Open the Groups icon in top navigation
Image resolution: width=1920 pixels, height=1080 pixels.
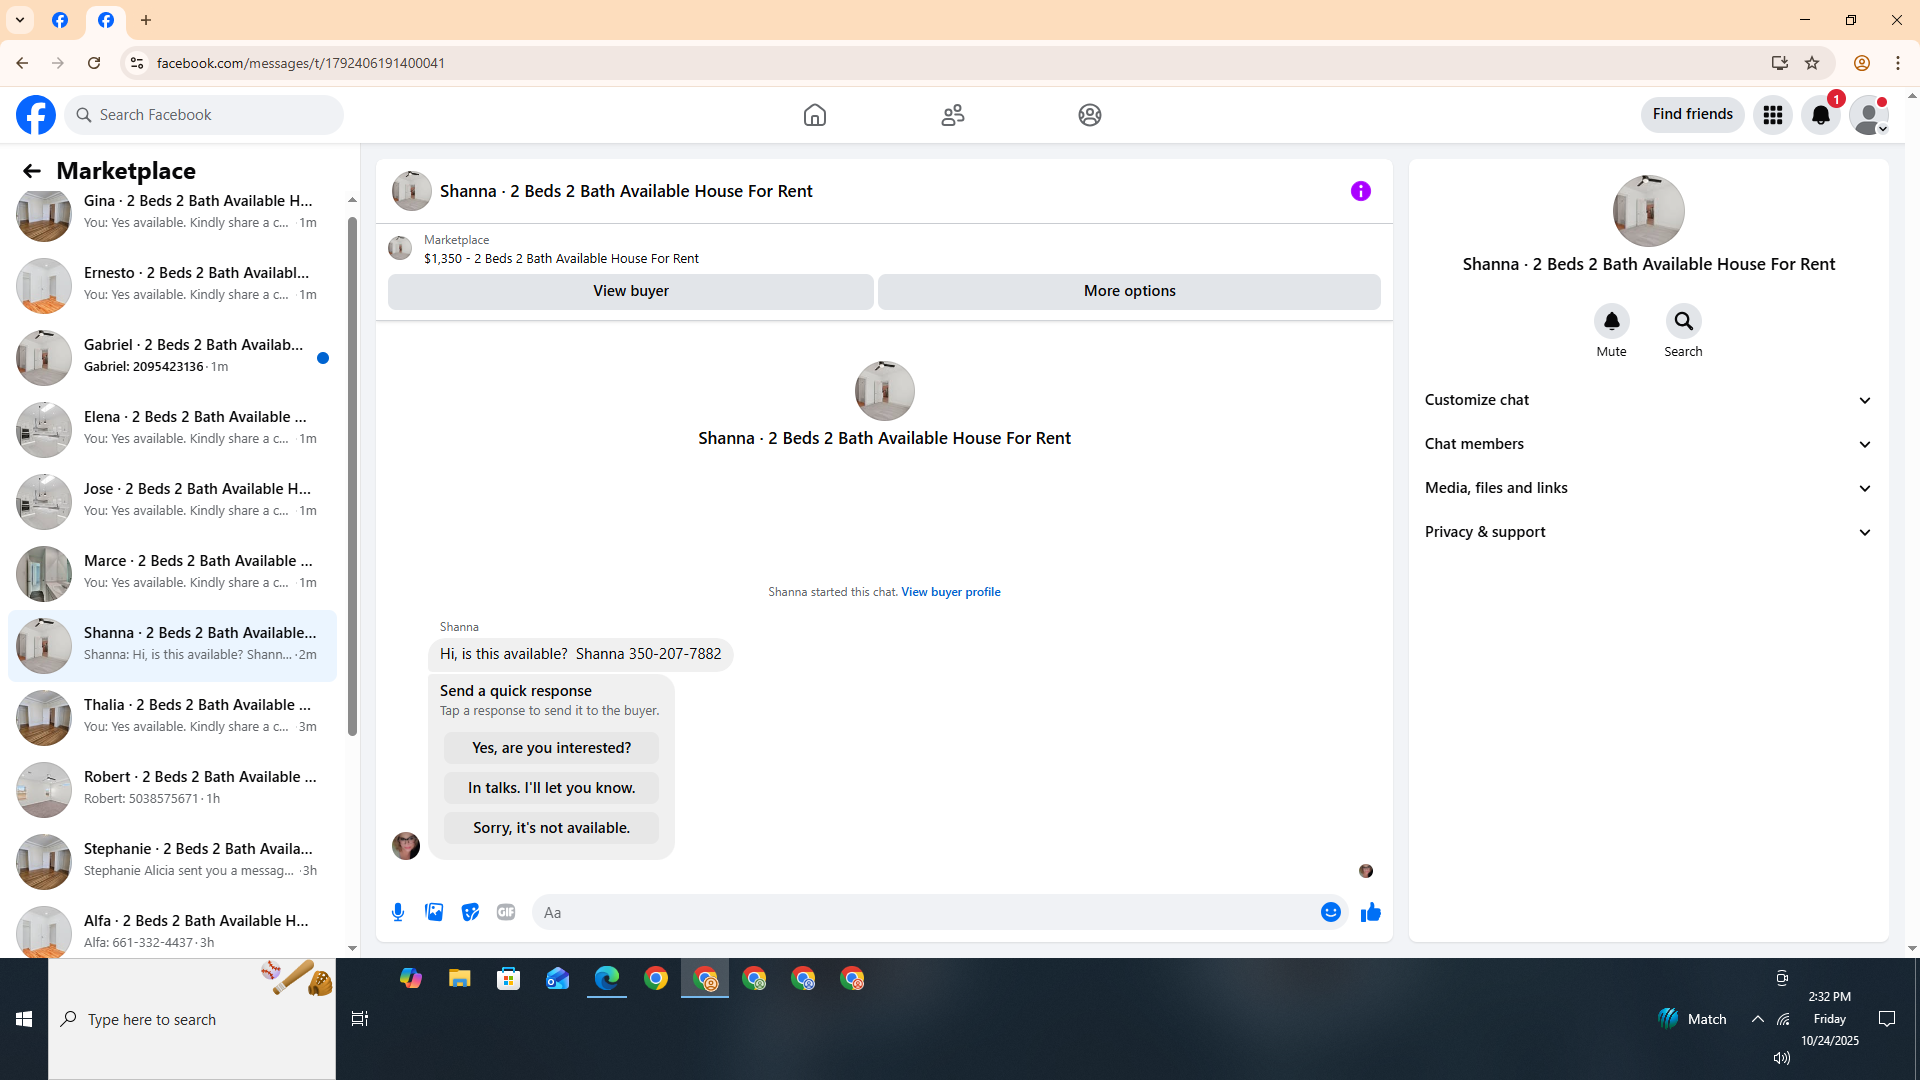pyautogui.click(x=1090, y=115)
